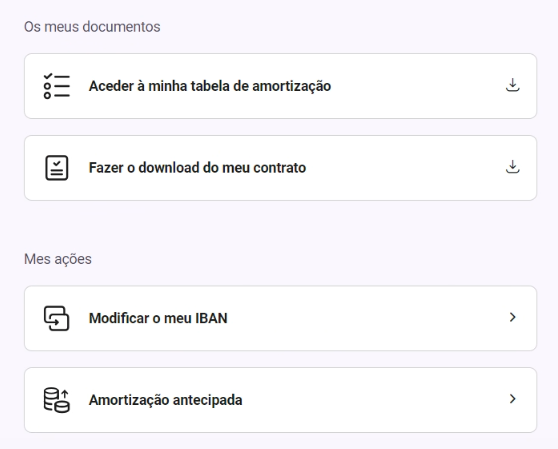The width and height of the screenshot is (558, 449).
Task: Click blank middle area of amortization table card
Action: pyautogui.click(x=418, y=86)
